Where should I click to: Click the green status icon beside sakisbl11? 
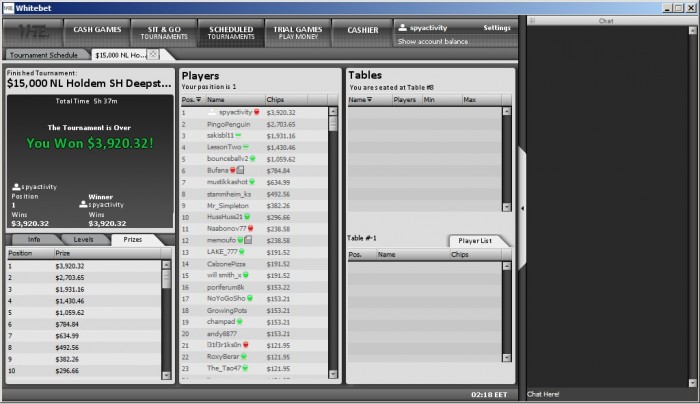point(238,135)
